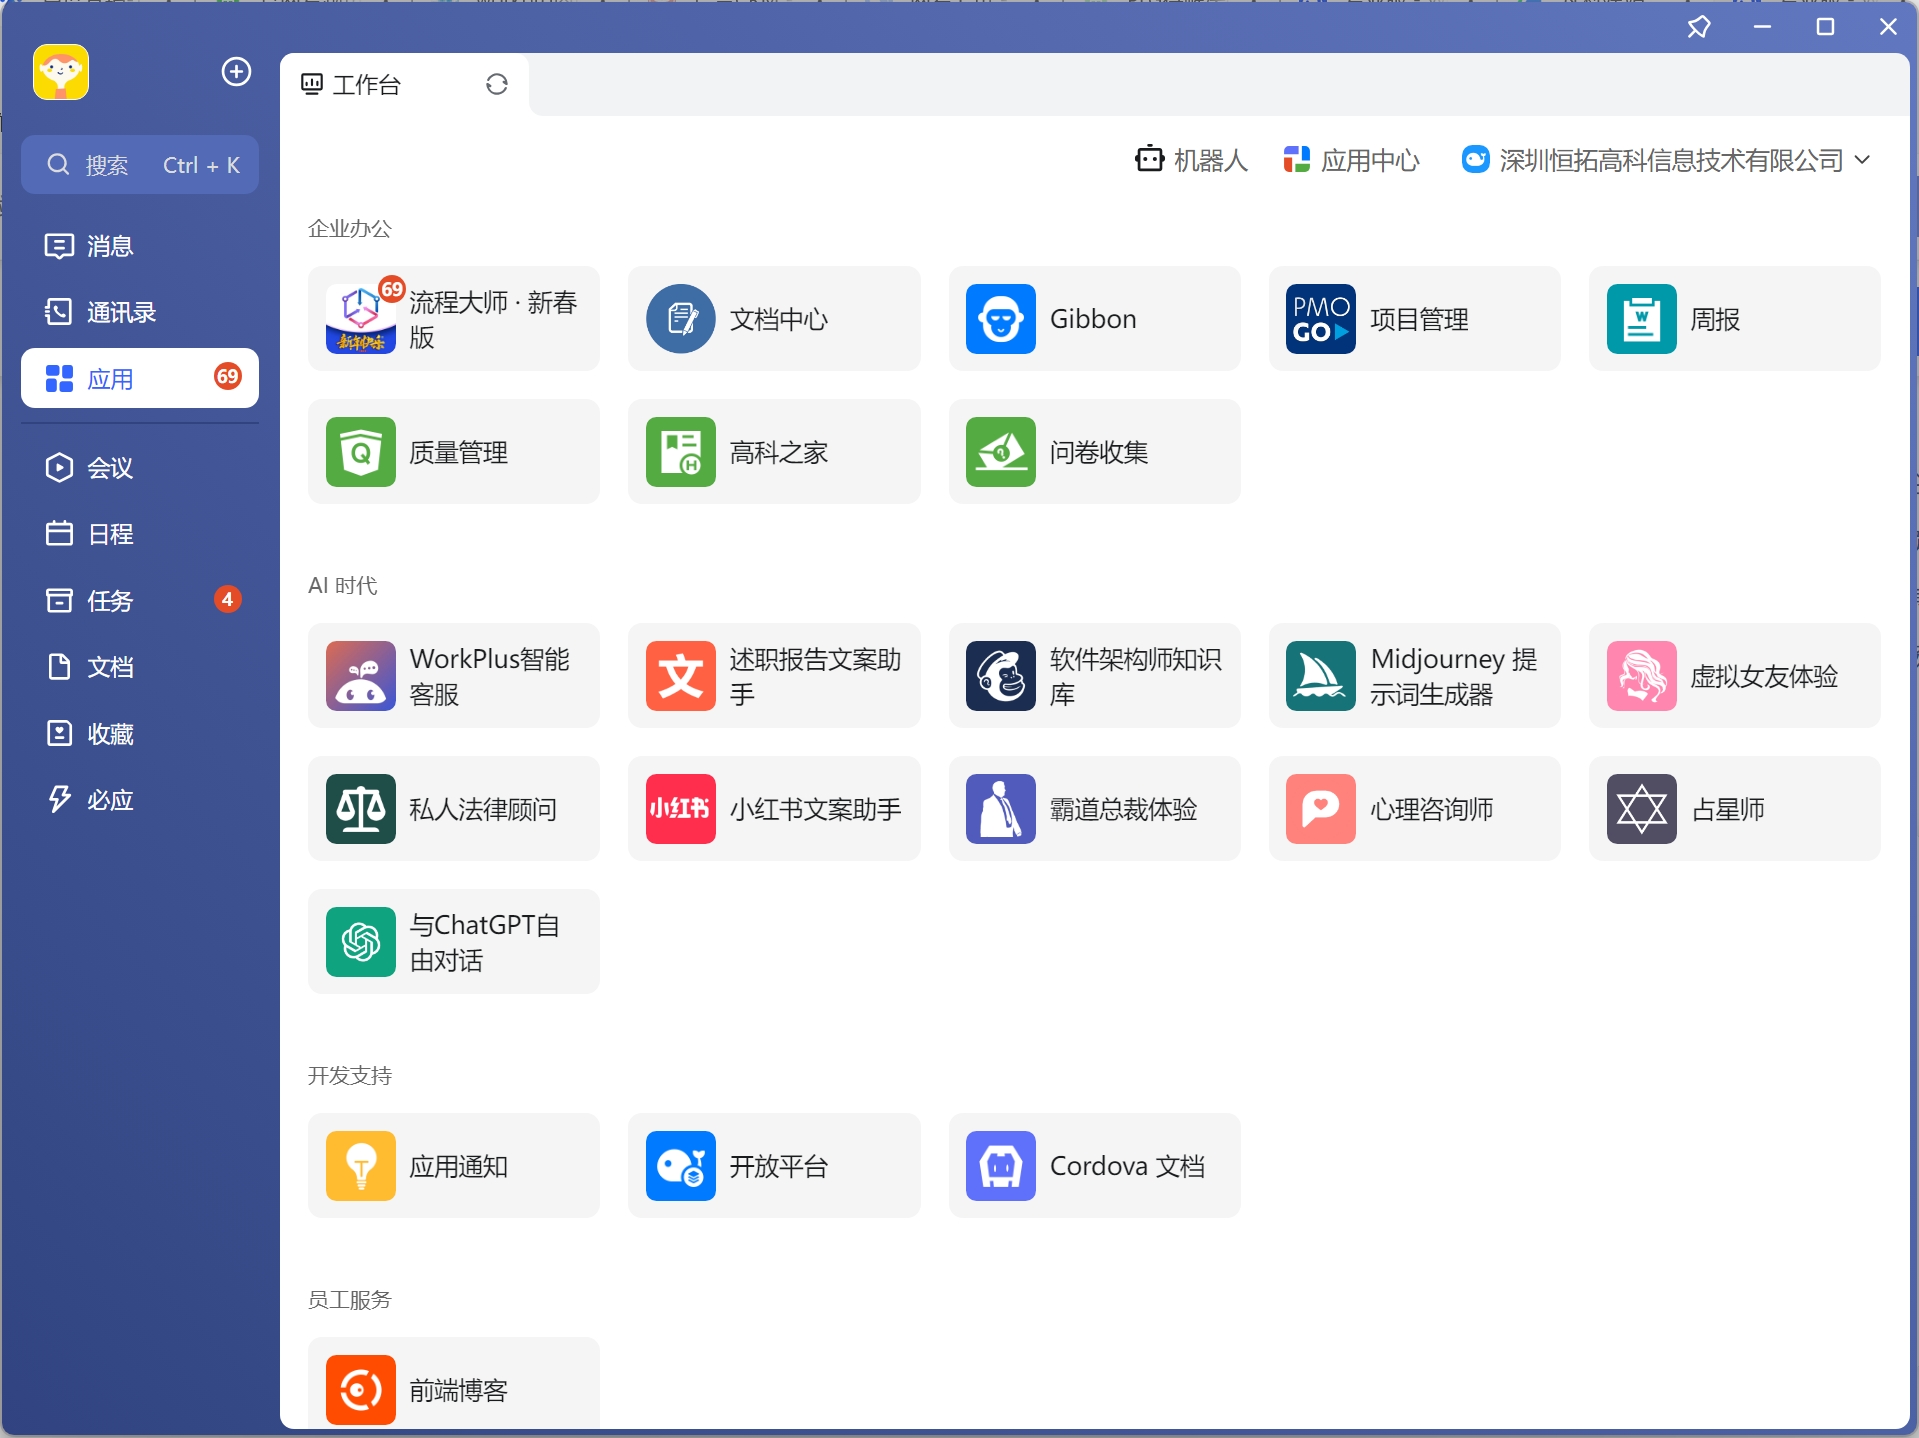Open the 任务 tasks section
This screenshot has height=1438, width=1919.
109,600
